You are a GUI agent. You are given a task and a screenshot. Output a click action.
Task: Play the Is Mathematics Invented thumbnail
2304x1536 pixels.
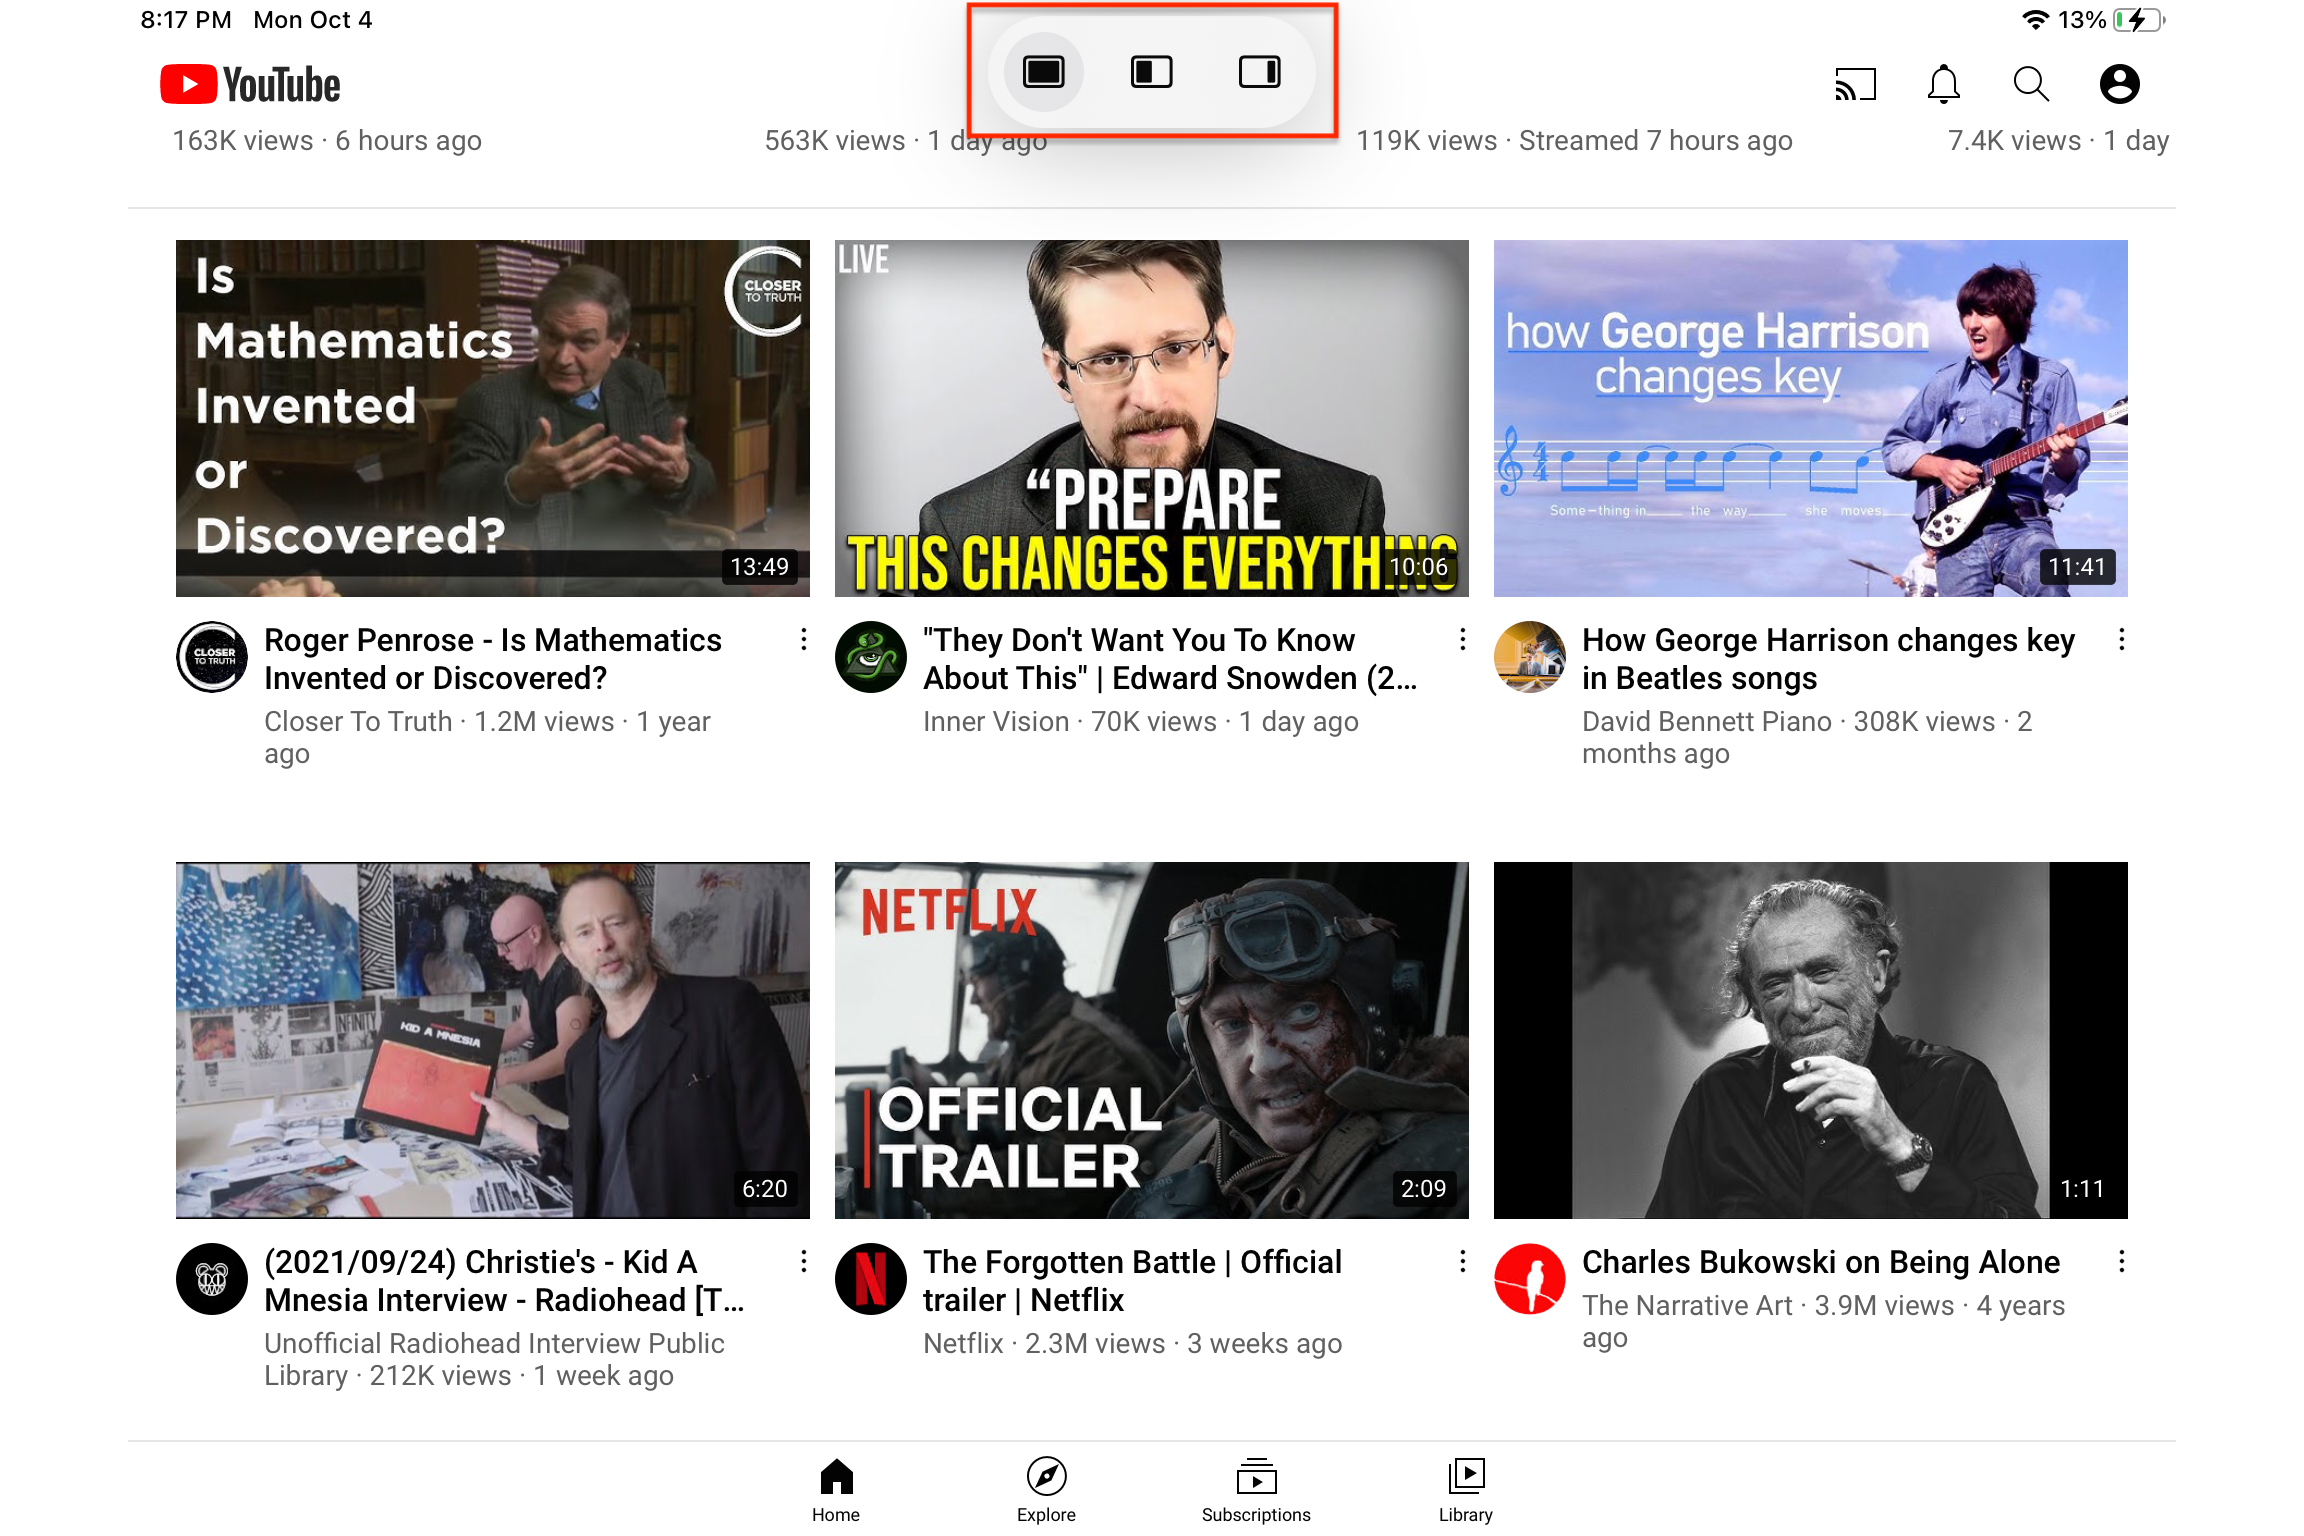click(493, 418)
